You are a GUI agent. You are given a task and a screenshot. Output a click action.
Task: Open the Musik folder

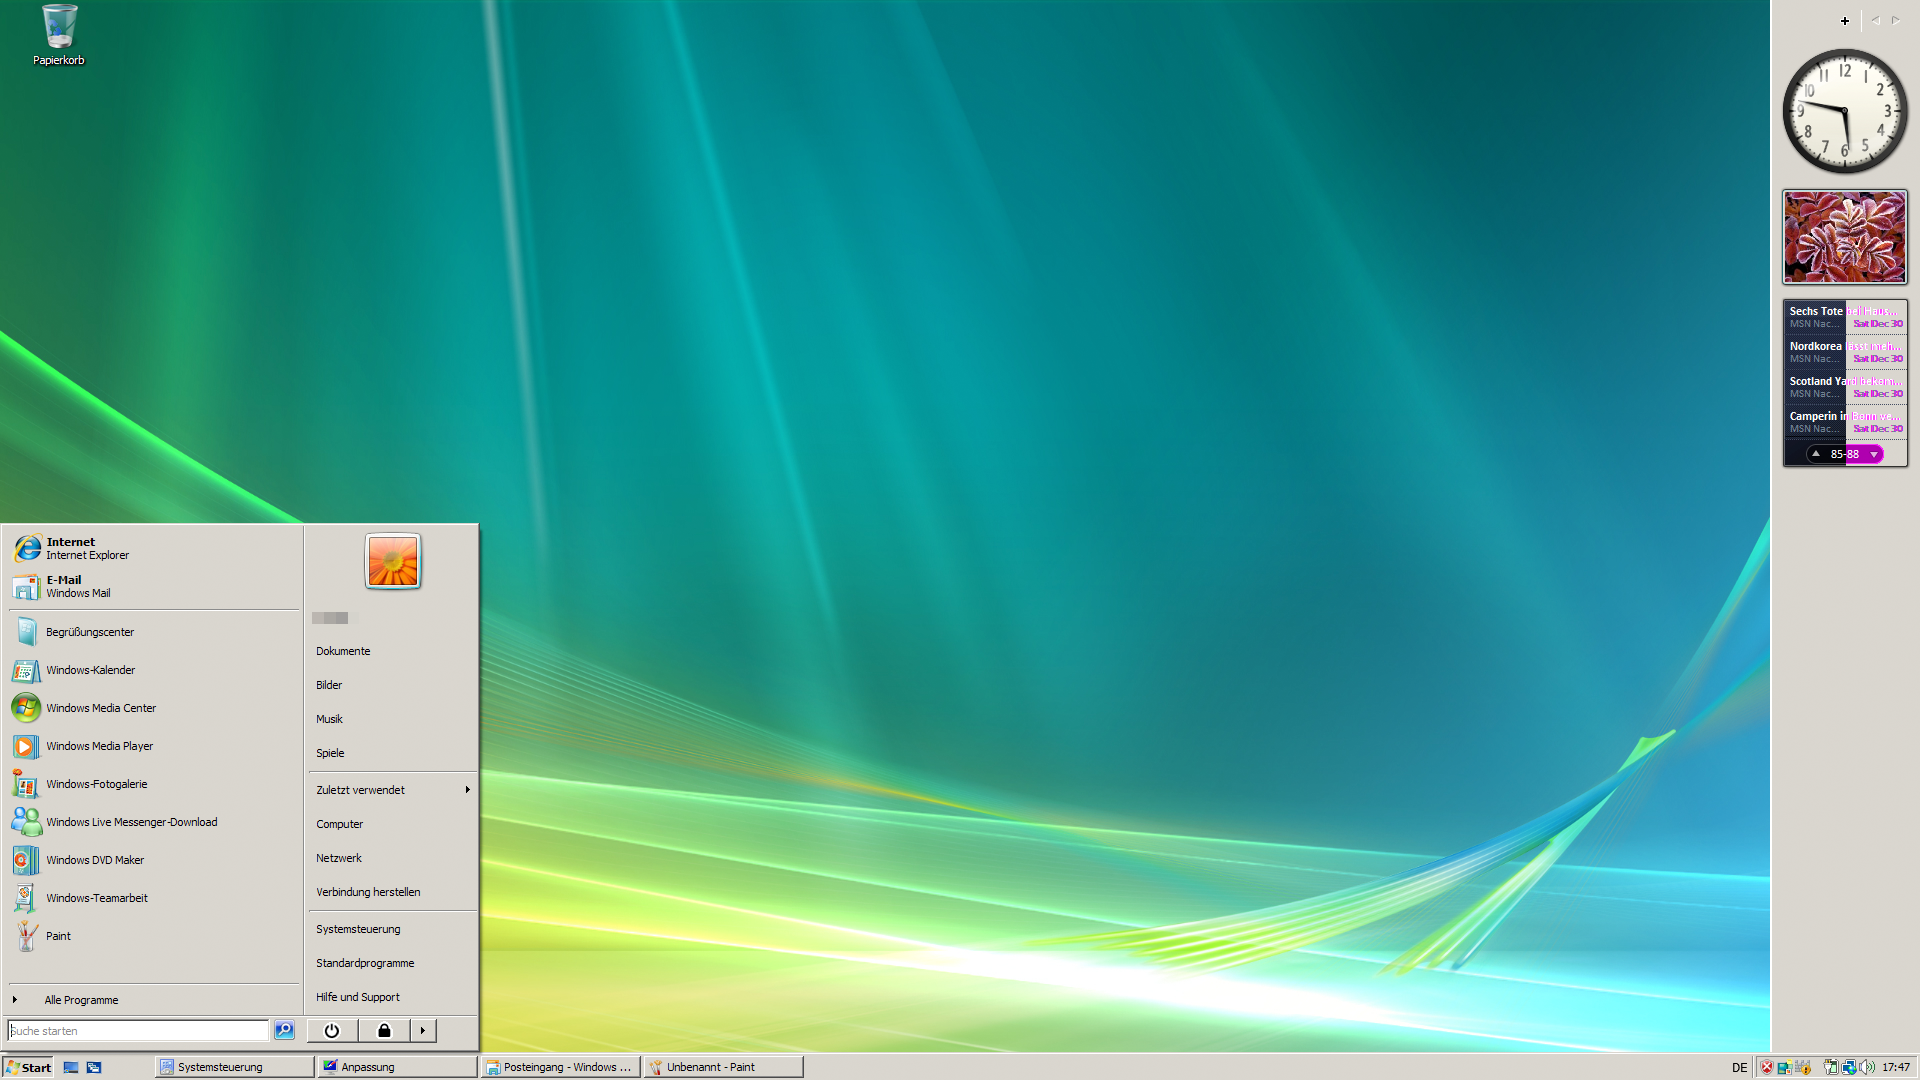(393, 719)
